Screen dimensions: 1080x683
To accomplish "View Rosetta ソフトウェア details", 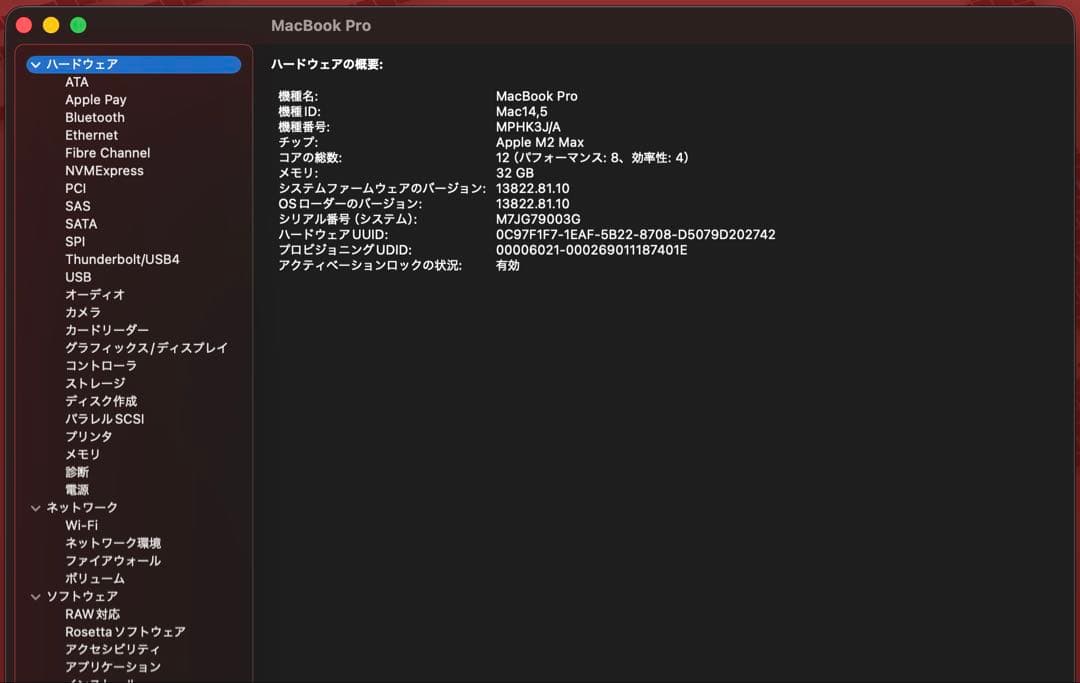I will tap(125, 631).
